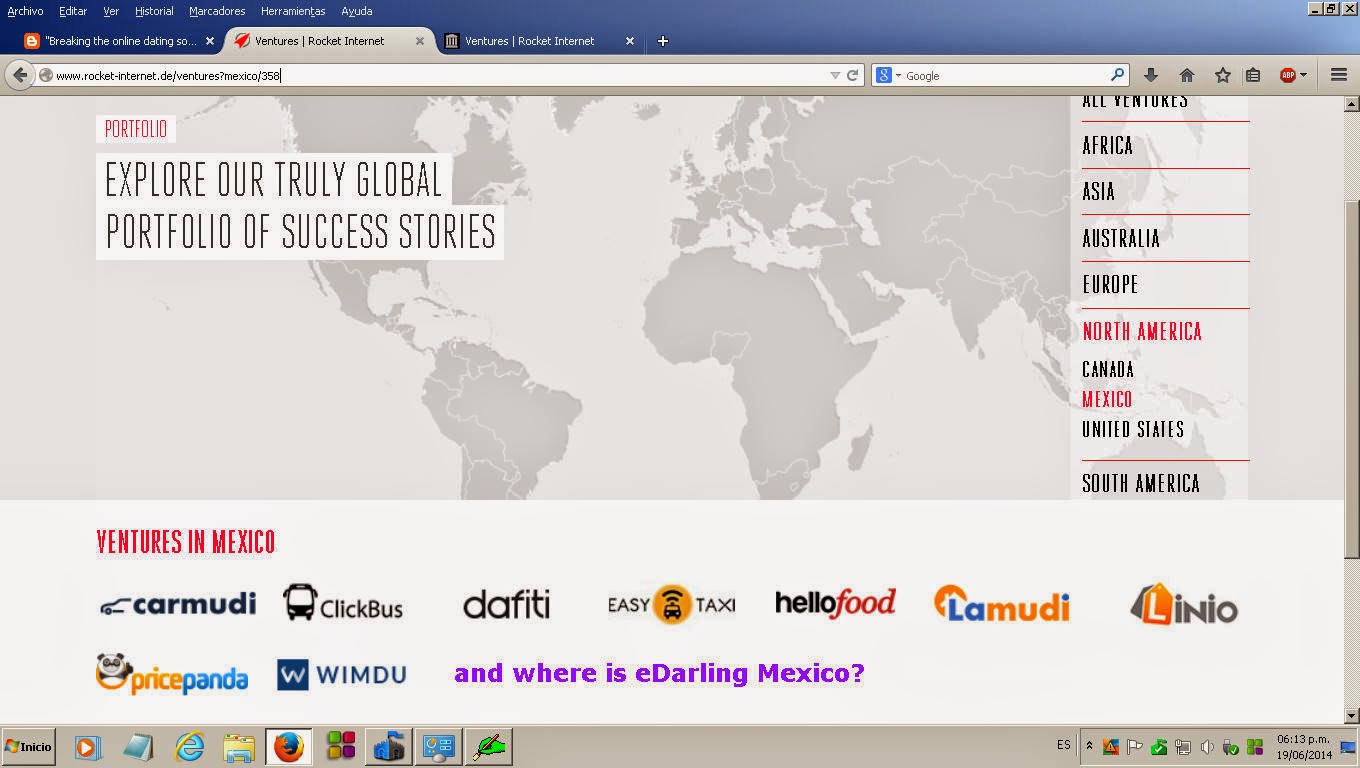Open the Dafiti venture logo
Viewport: 1360px width, 768px height.
tap(506, 604)
